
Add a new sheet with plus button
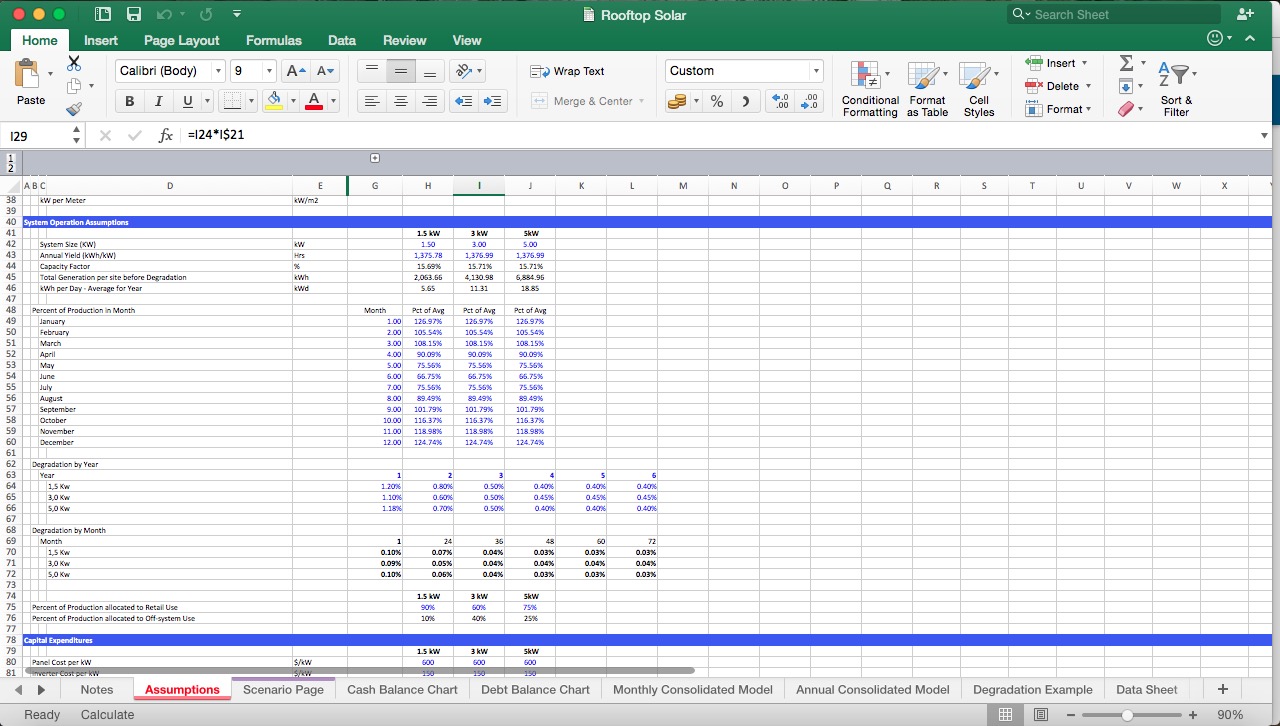1222,689
